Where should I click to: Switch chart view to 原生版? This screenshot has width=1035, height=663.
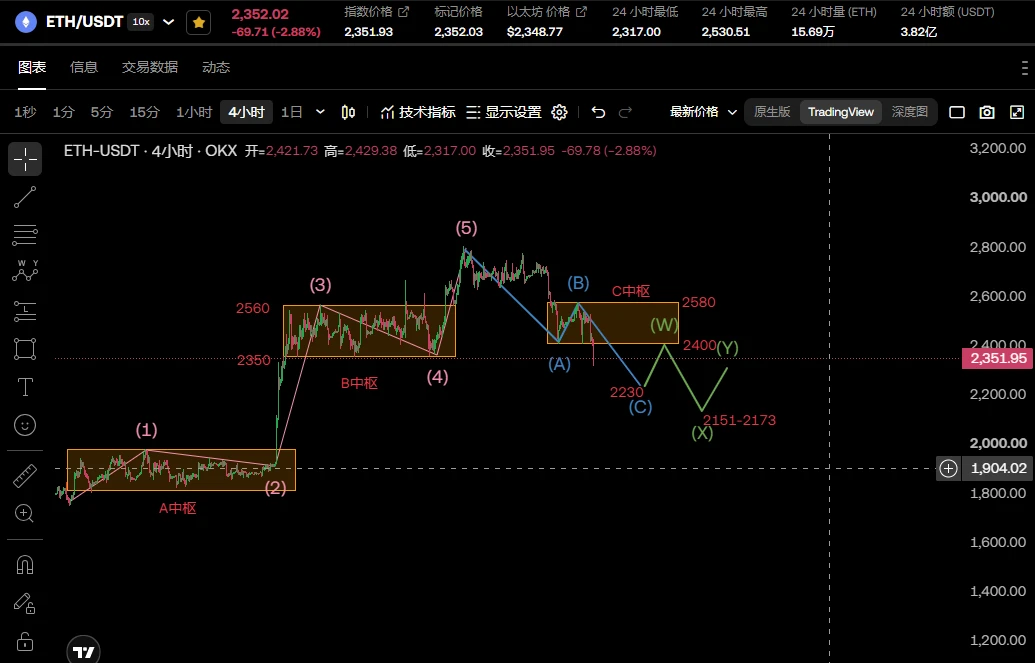click(x=772, y=112)
